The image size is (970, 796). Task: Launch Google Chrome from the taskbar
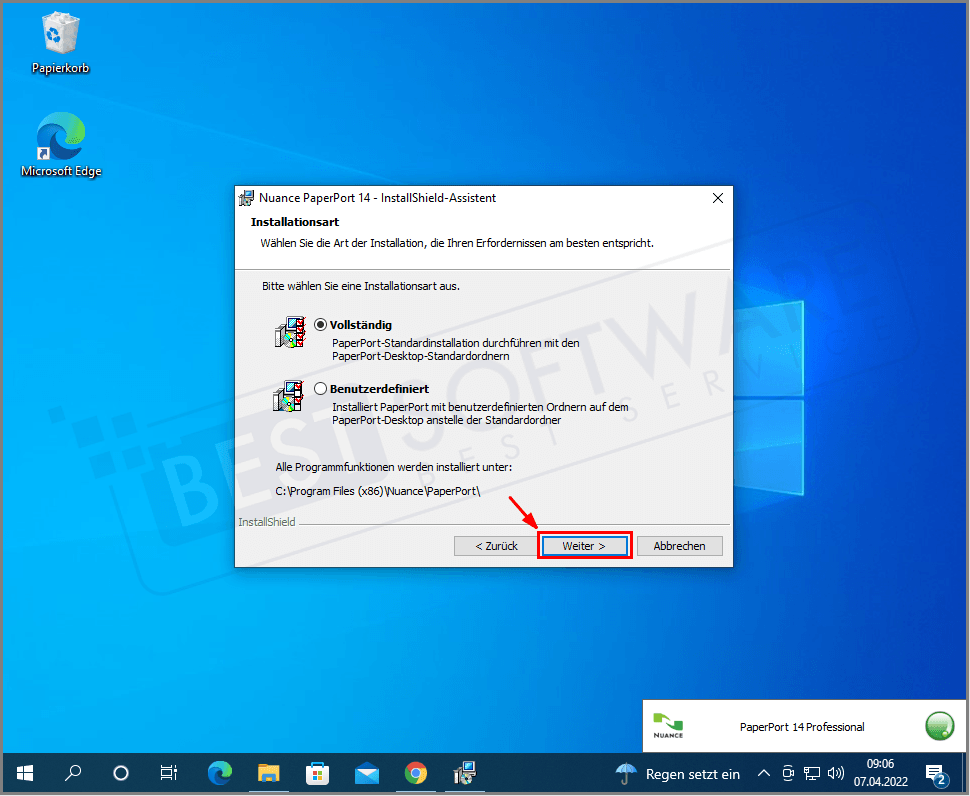click(x=415, y=773)
